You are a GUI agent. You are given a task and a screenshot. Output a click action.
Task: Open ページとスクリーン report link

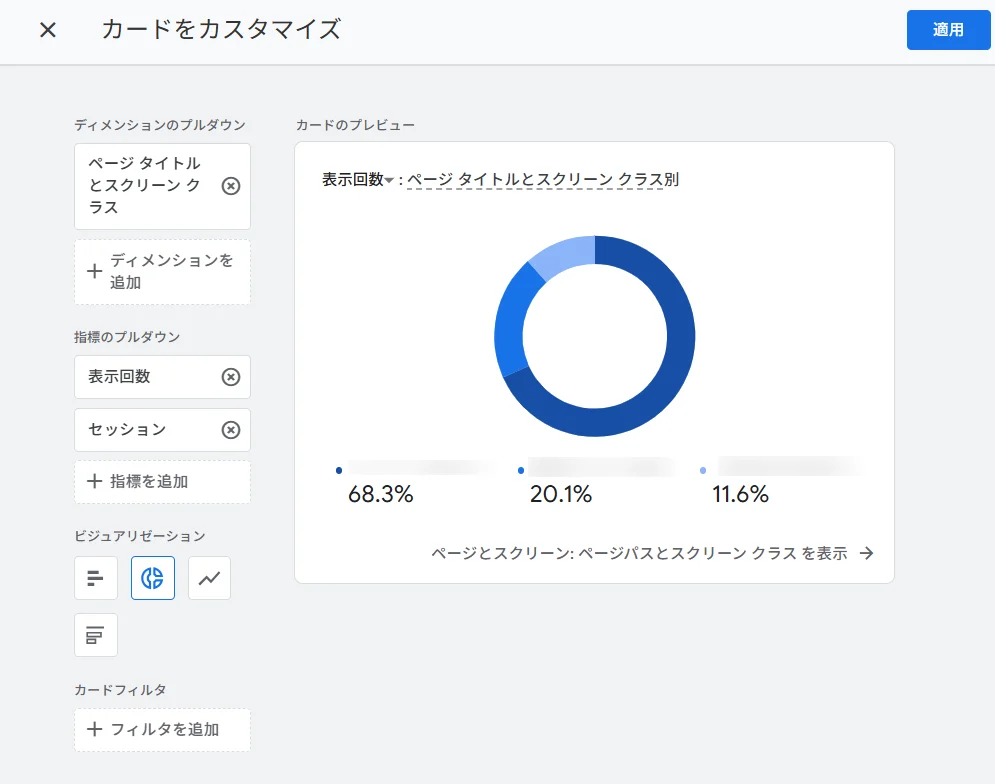coord(652,554)
